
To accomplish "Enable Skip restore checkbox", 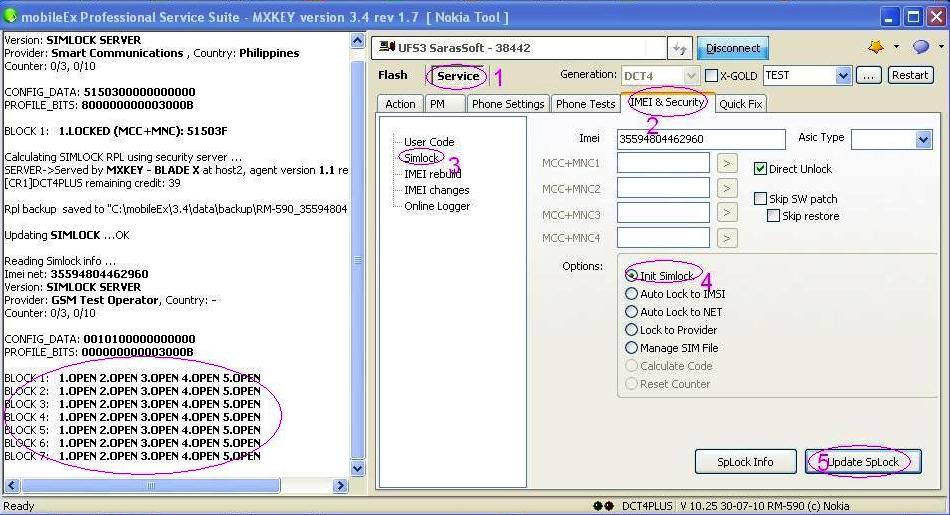I will click(x=773, y=216).
